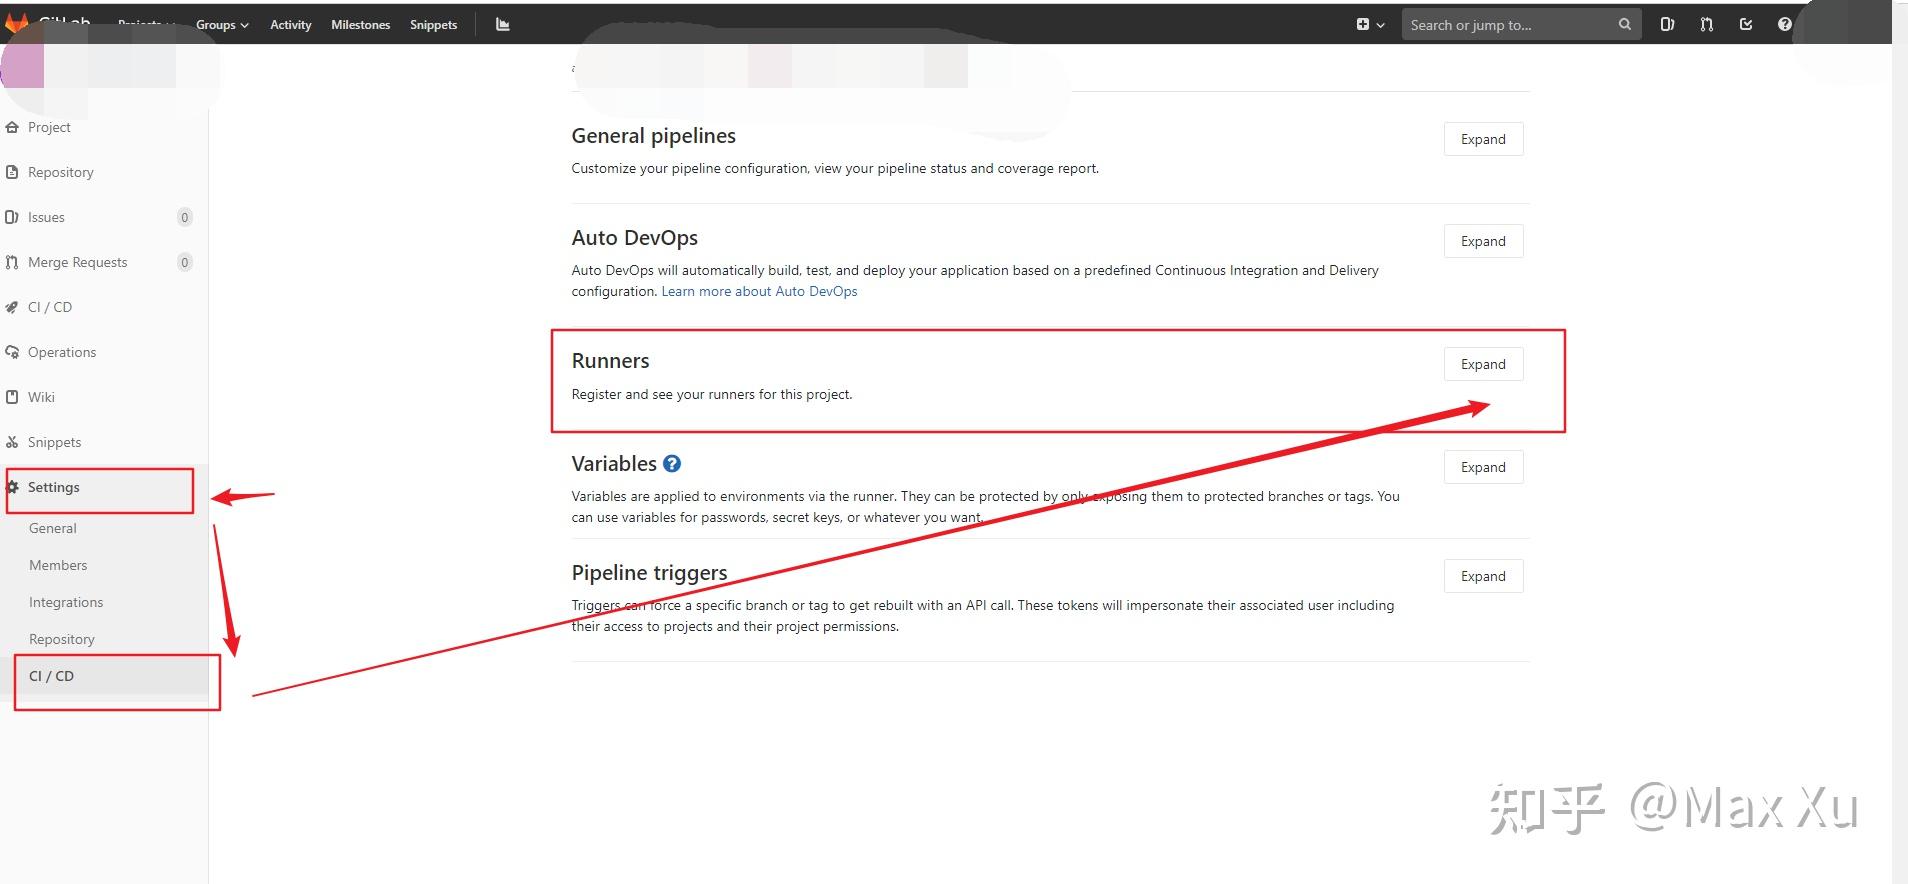Click the Wiki book icon in the sidebar
Image resolution: width=1908 pixels, height=884 pixels.
pyautogui.click(x=12, y=397)
